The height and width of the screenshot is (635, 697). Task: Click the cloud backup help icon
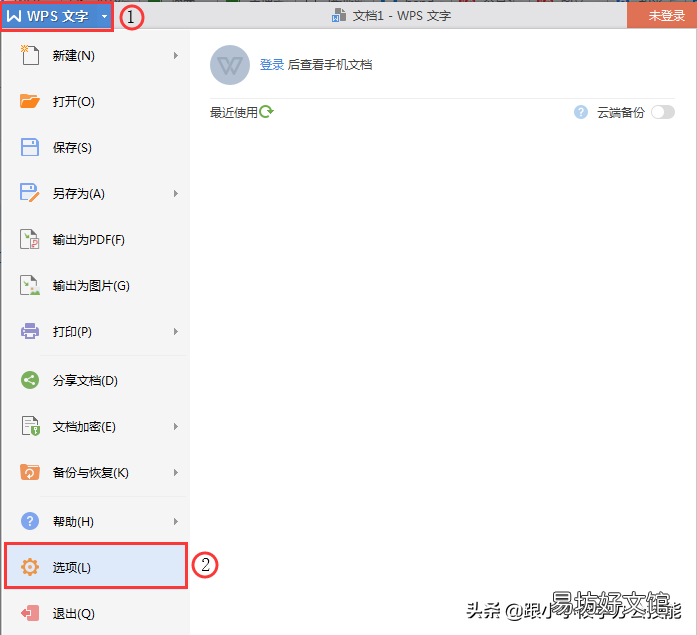click(x=581, y=112)
